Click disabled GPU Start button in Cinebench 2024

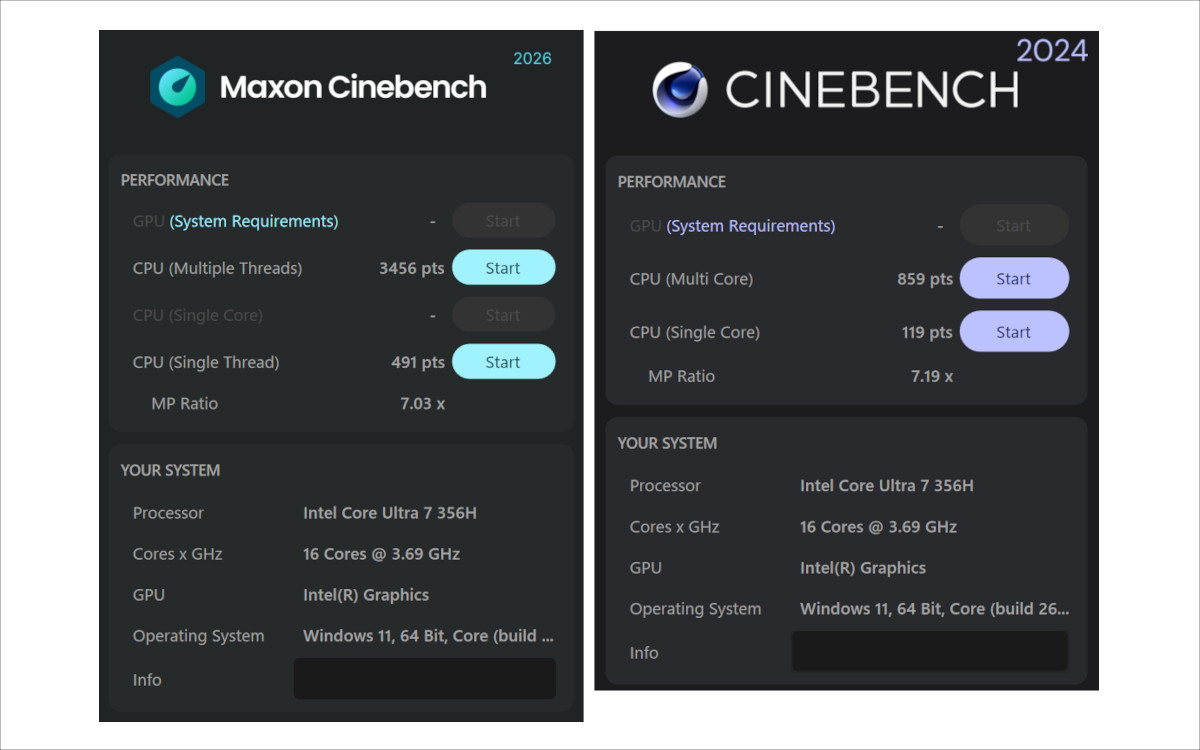(1013, 226)
